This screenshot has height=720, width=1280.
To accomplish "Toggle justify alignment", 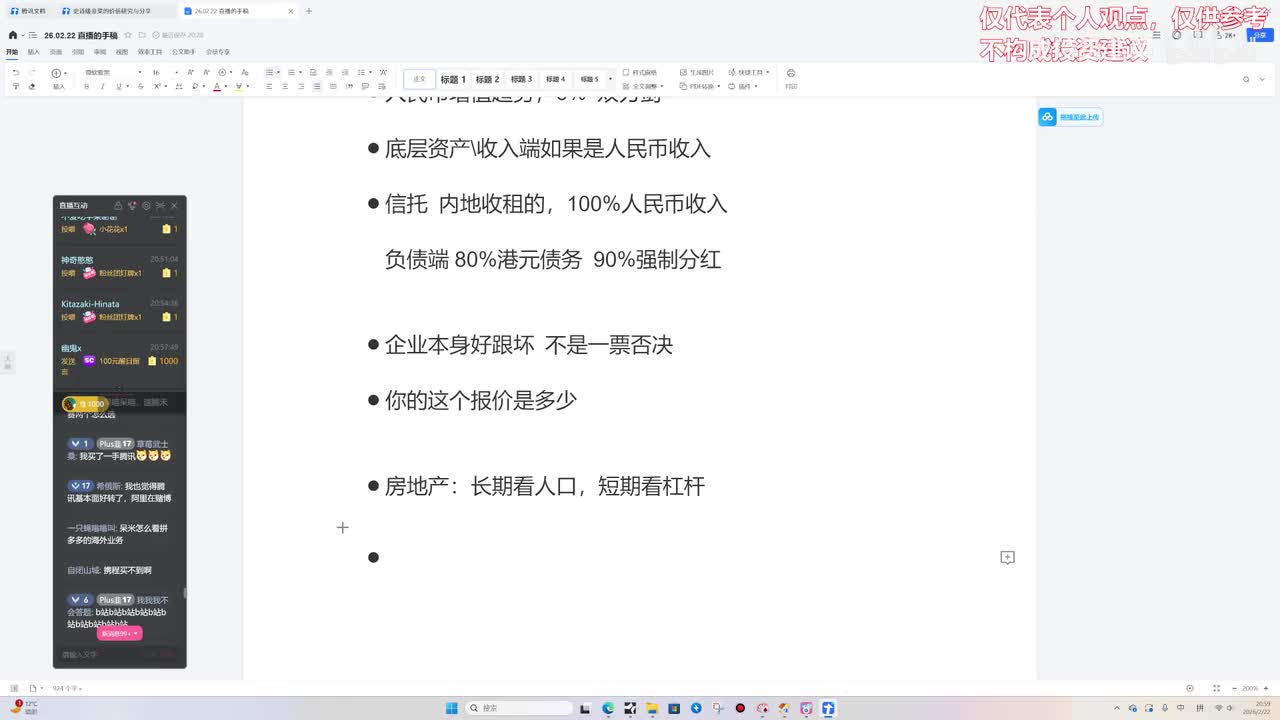I will click(x=317, y=86).
